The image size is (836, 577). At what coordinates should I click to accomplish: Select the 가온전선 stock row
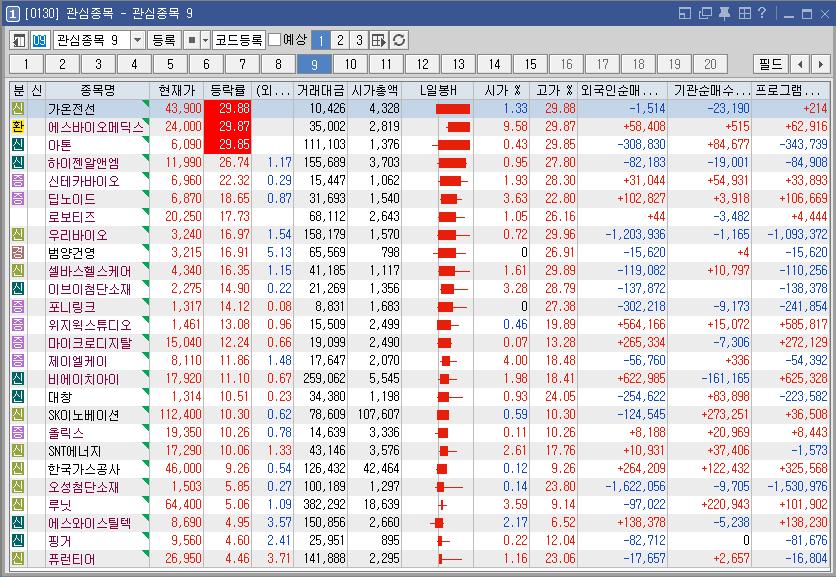click(419, 108)
